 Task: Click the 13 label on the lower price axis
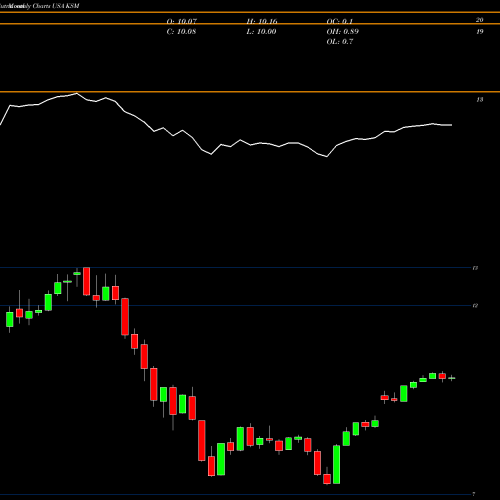coord(475,268)
